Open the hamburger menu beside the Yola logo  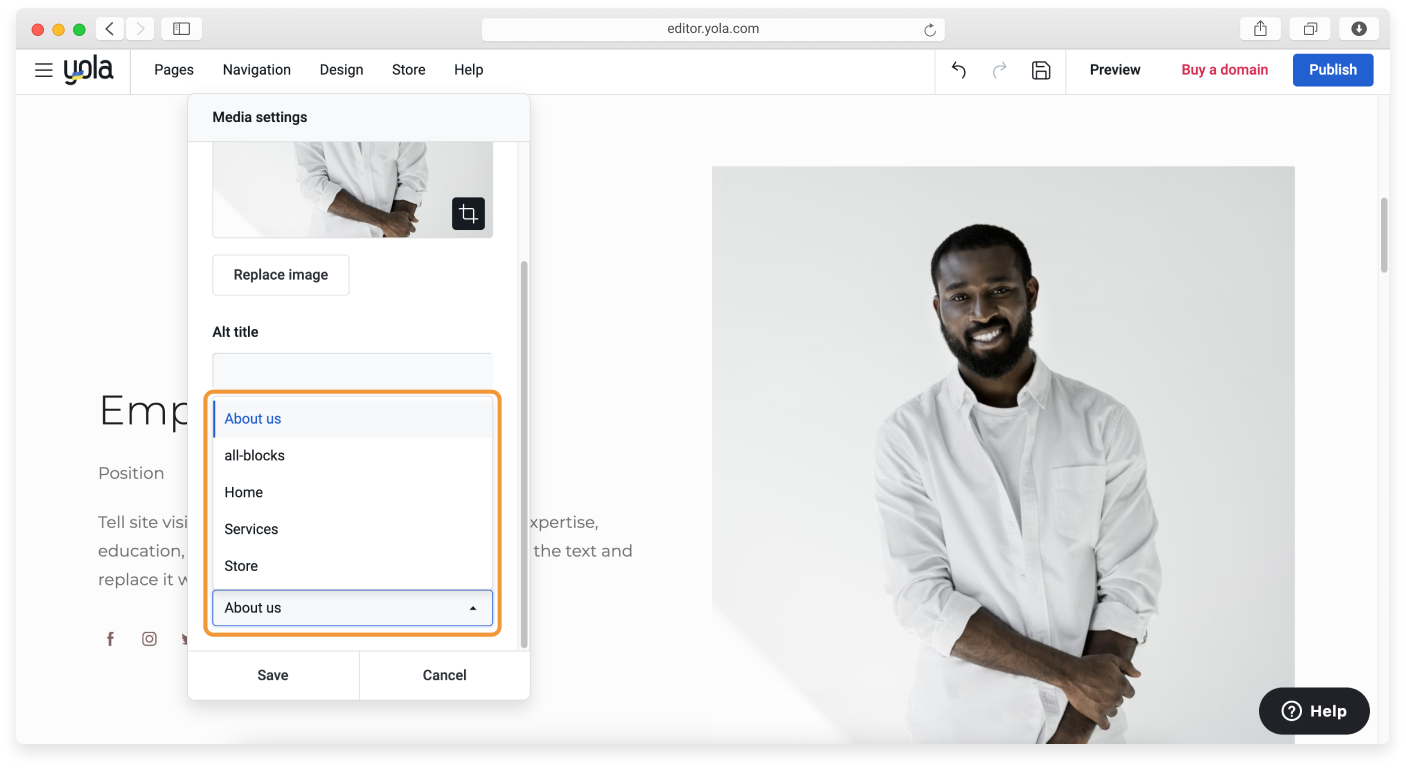pos(43,70)
